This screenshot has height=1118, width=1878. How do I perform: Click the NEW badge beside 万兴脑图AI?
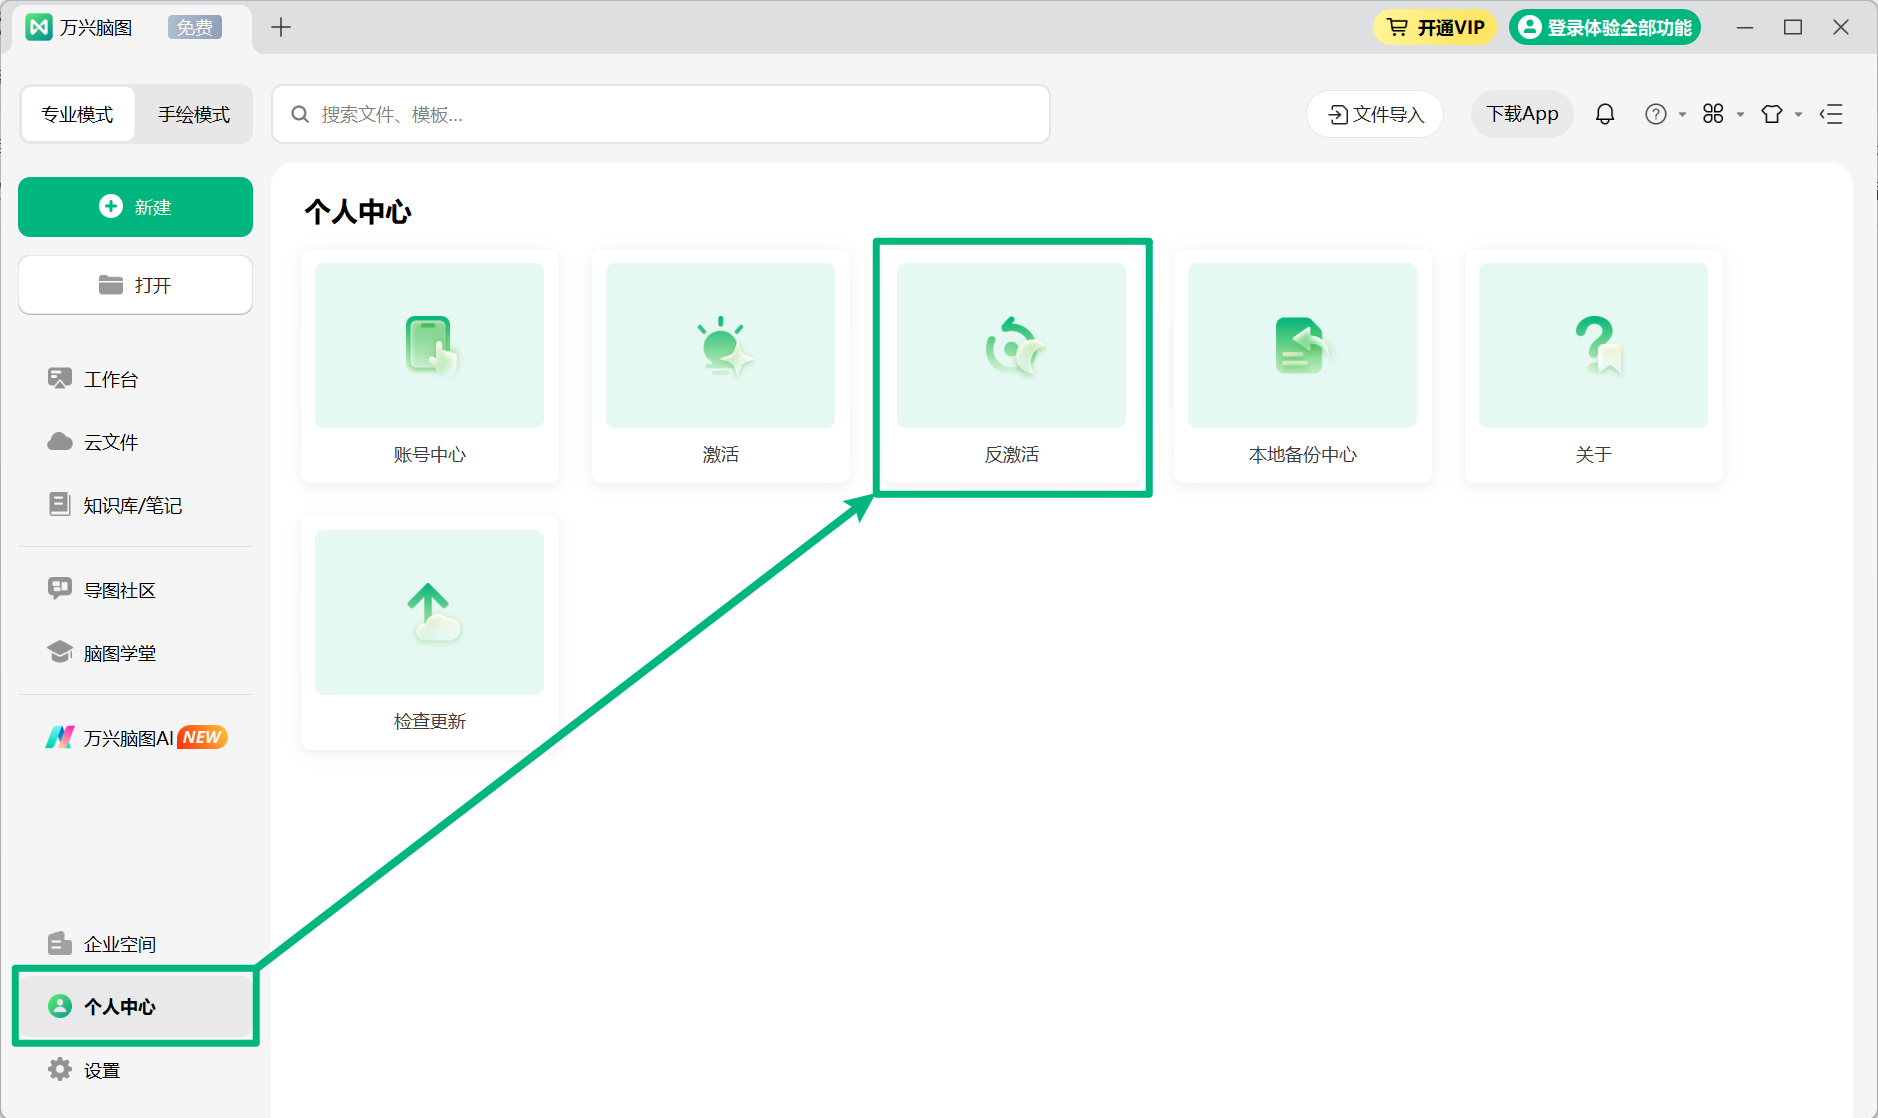(x=203, y=737)
